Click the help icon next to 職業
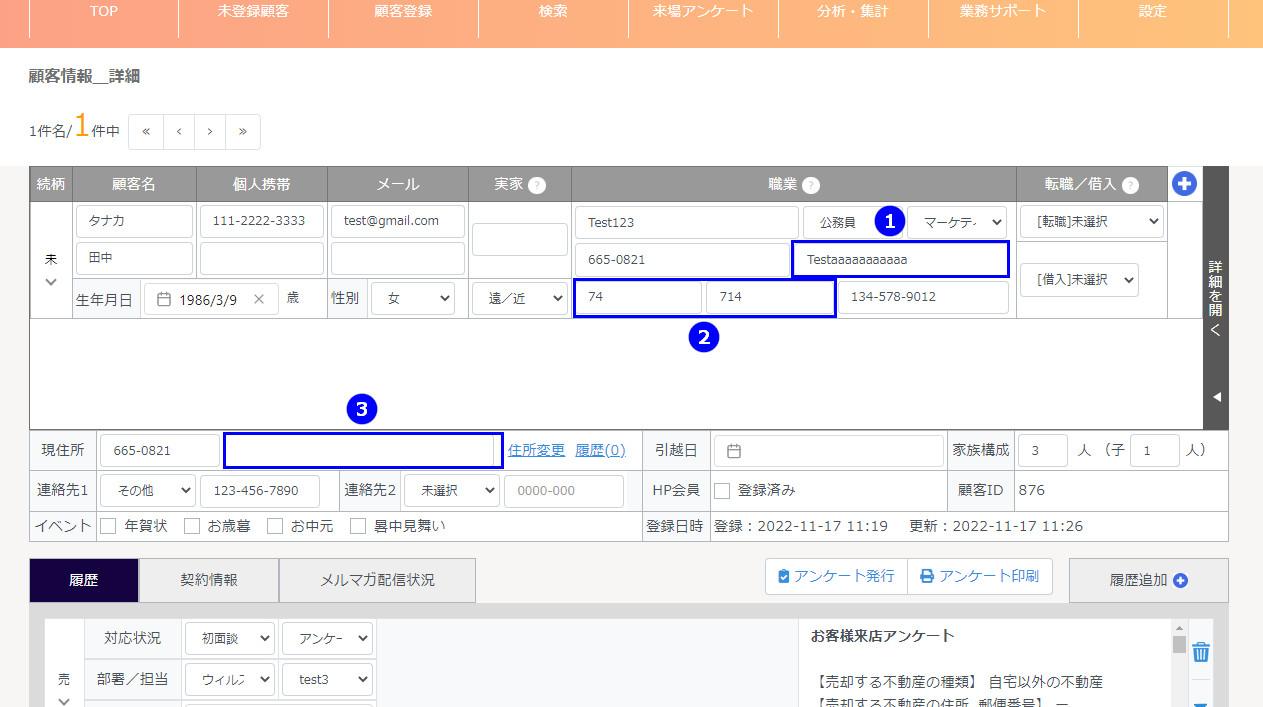 [x=811, y=185]
